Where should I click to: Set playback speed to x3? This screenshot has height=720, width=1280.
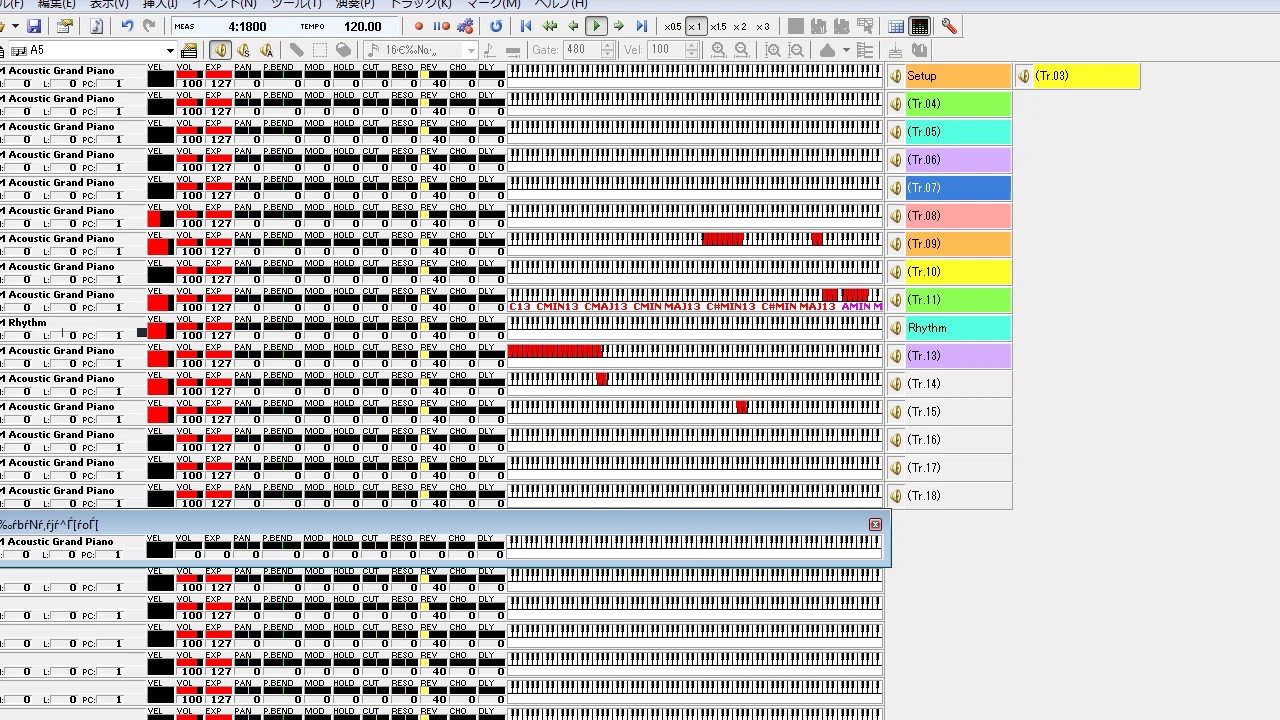click(x=763, y=26)
